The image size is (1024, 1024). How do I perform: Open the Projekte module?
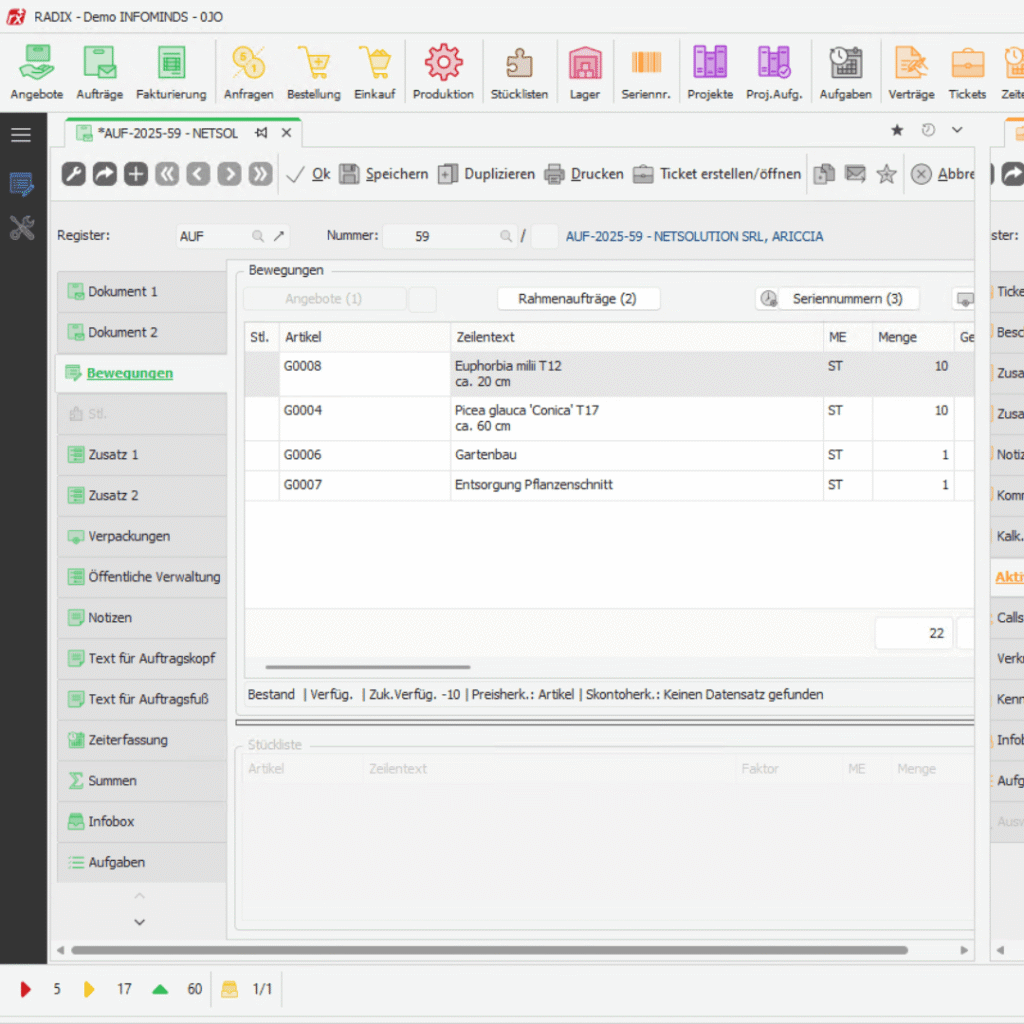[710, 72]
